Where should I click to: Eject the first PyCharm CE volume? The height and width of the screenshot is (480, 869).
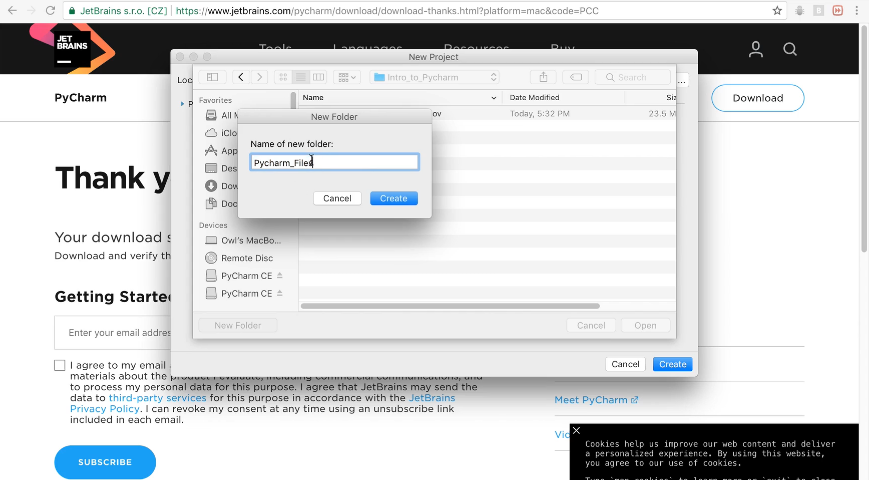[x=280, y=275]
